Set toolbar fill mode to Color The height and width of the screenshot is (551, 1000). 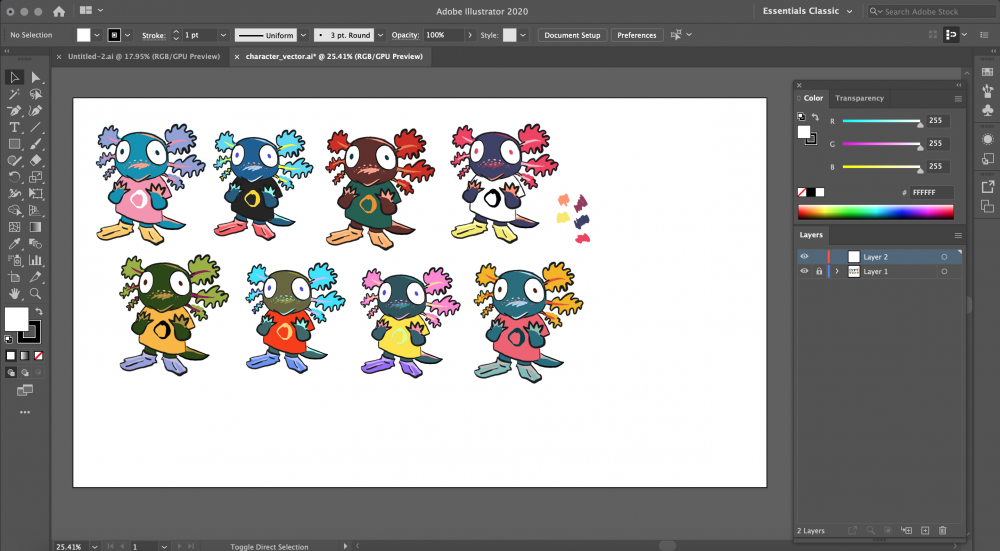point(11,355)
